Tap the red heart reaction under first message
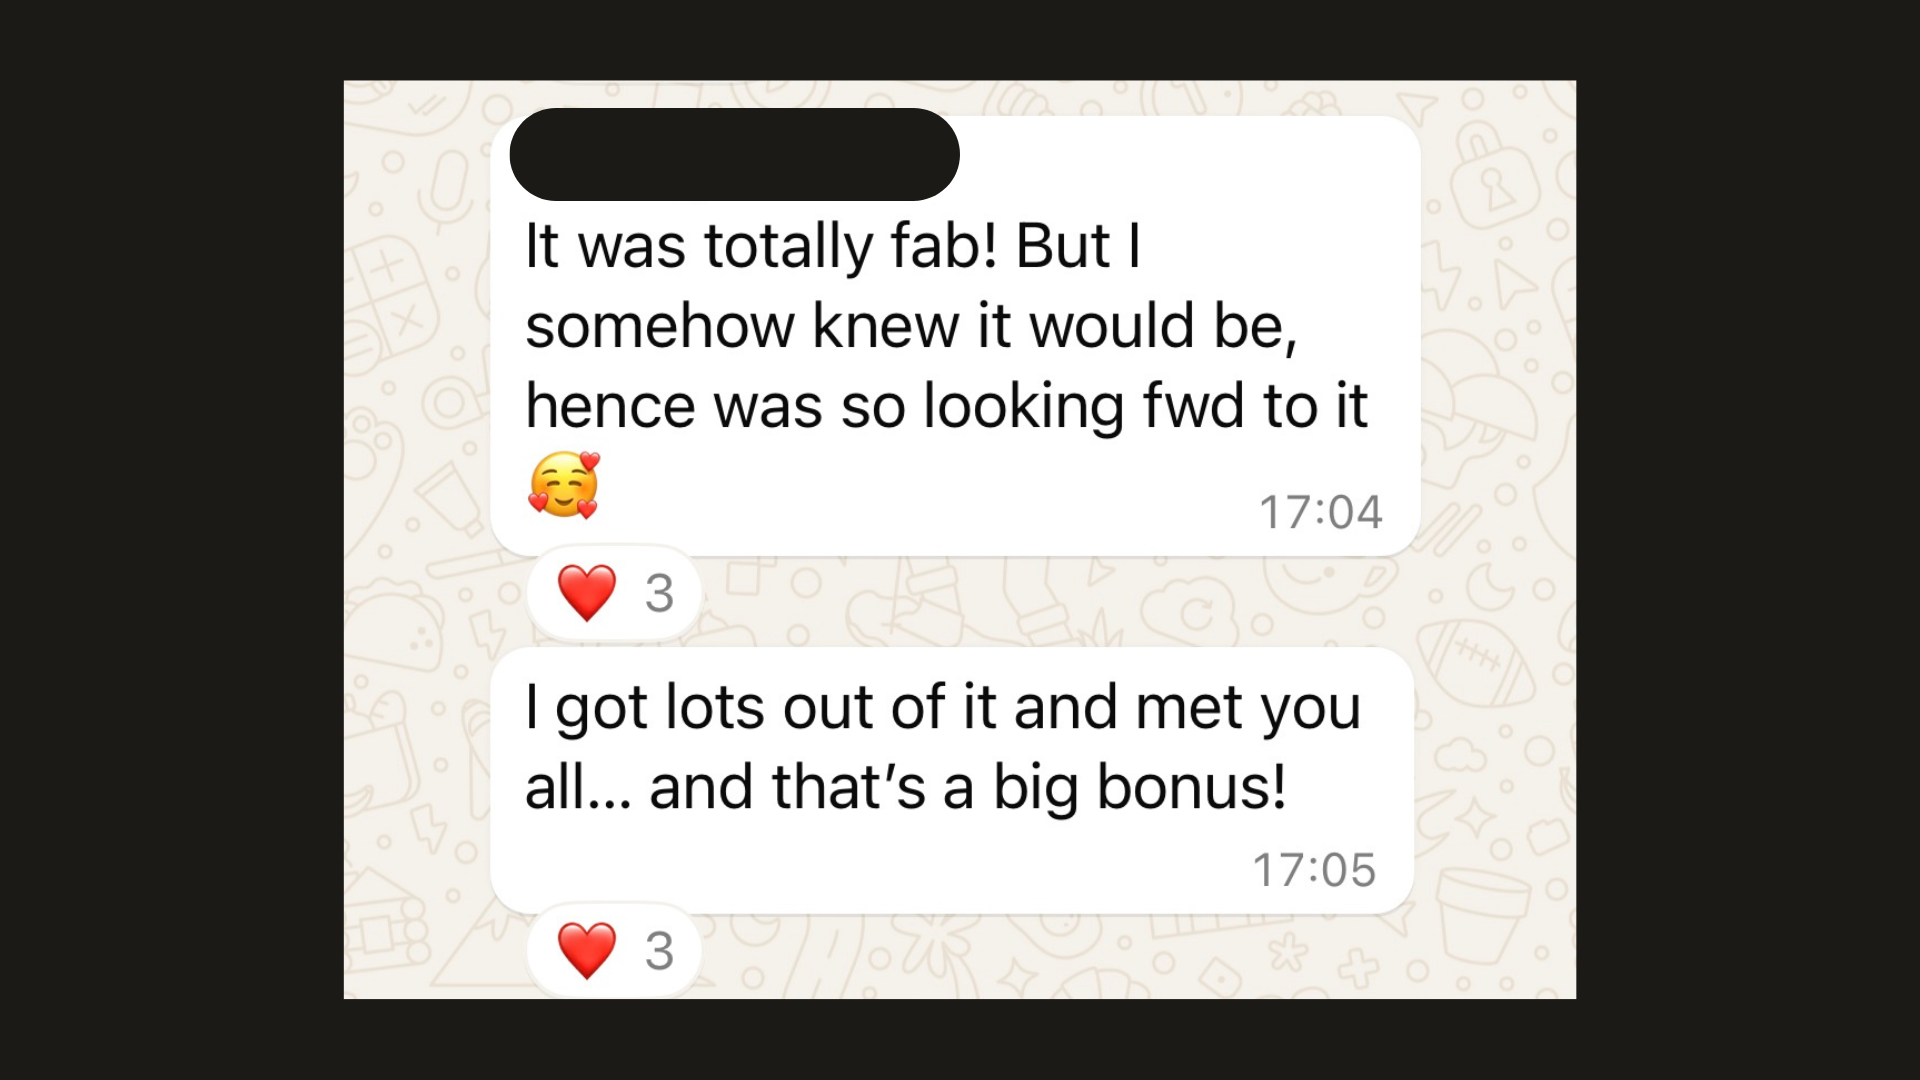This screenshot has height=1080, width=1920. tap(587, 593)
